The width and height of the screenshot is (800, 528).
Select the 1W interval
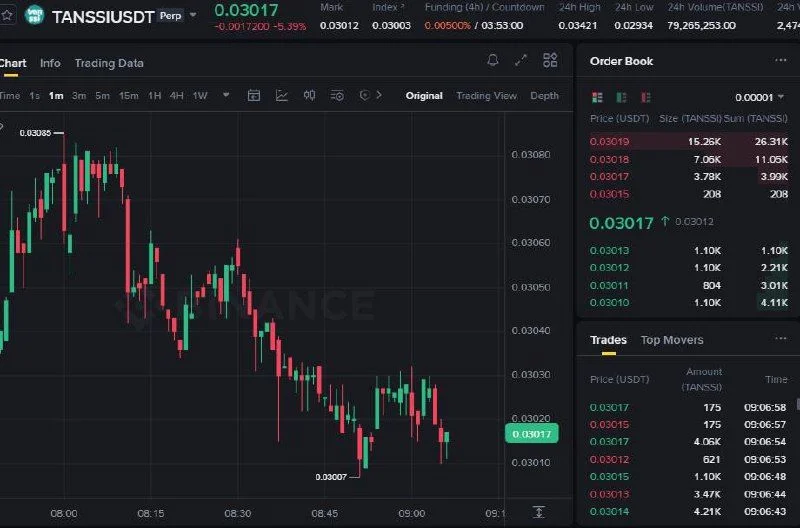(200, 95)
